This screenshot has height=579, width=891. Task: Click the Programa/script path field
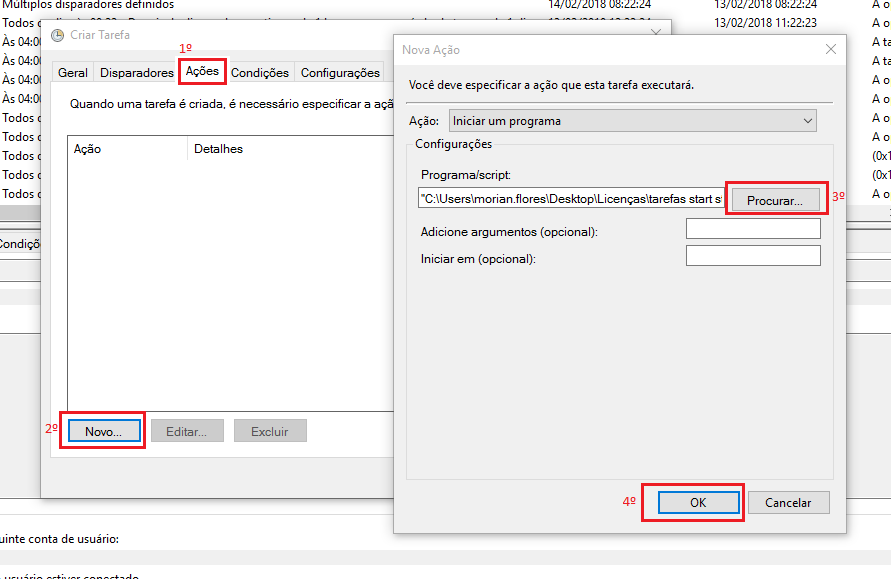[x=570, y=199]
